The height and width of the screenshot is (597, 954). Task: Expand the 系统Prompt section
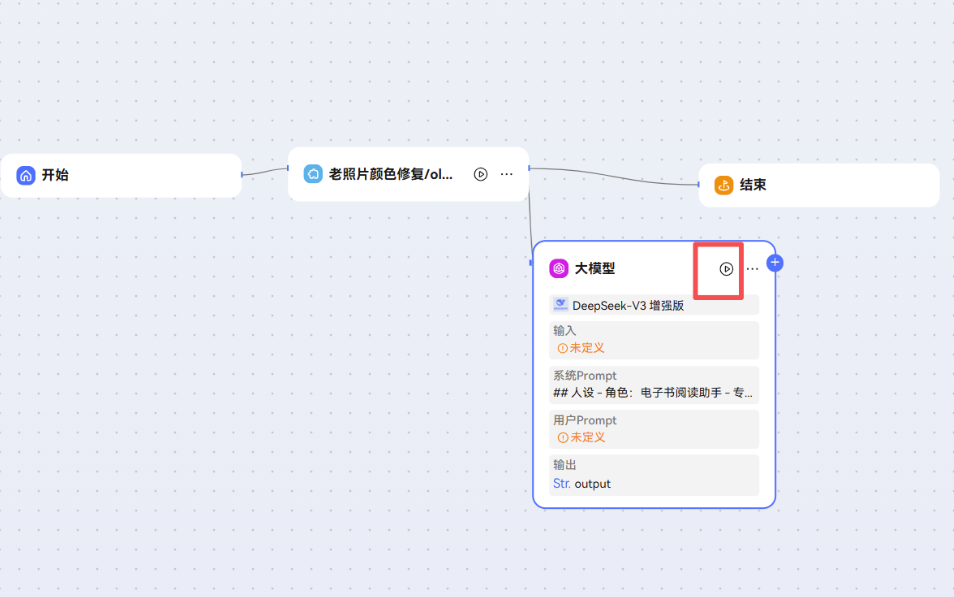tap(654, 385)
